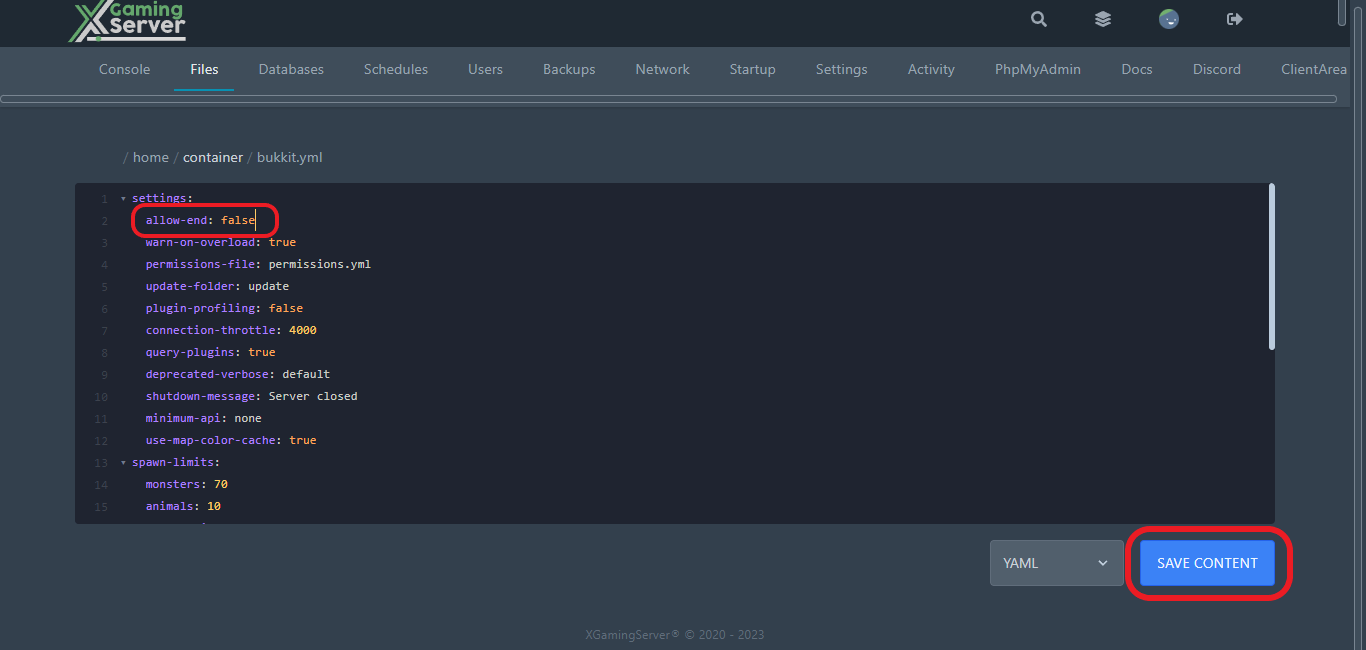Go to the Schedules tab
Screen dimensions: 1366x650
tap(396, 69)
